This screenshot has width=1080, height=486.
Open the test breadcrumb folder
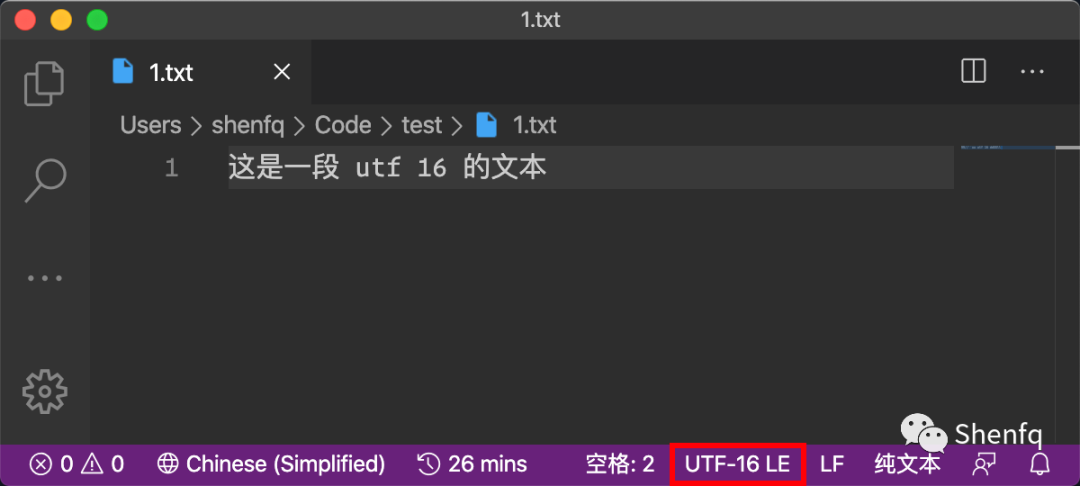(422, 125)
